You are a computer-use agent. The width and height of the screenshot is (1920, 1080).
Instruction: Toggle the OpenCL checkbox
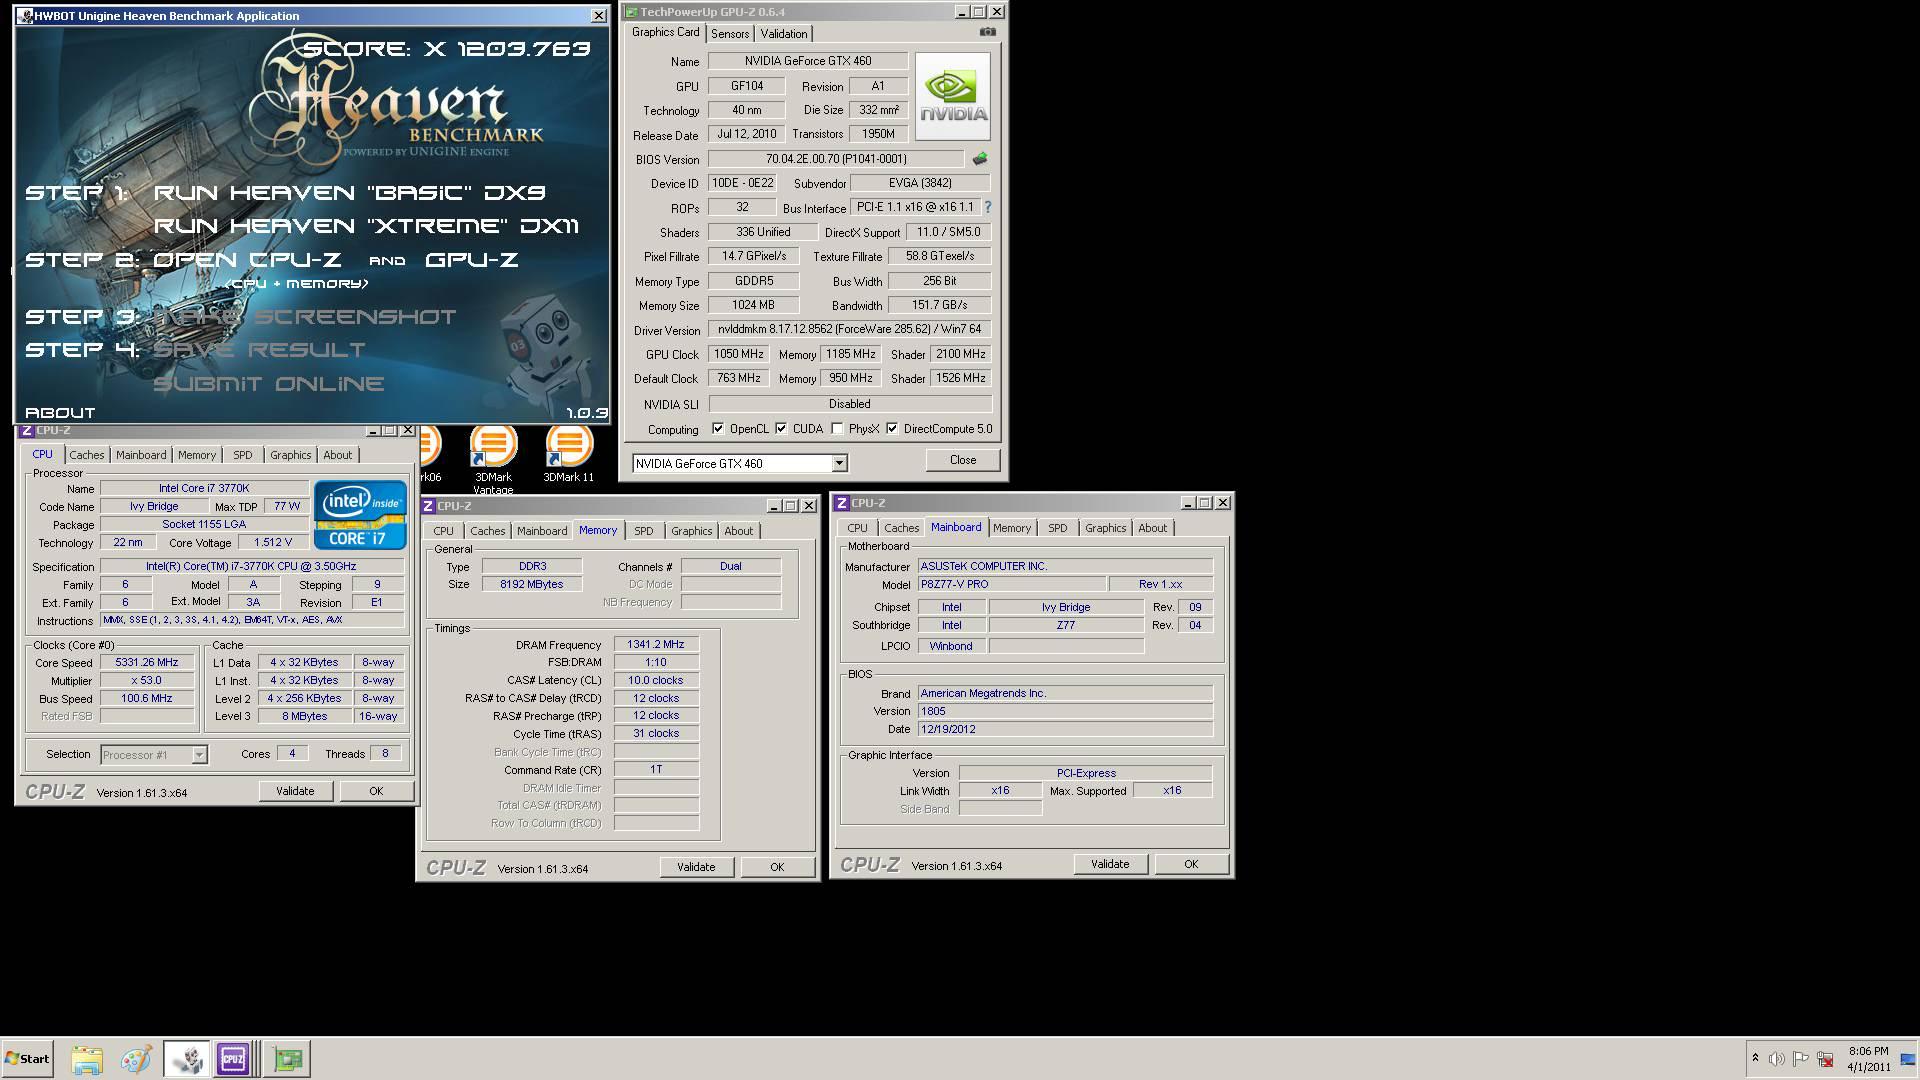717,429
